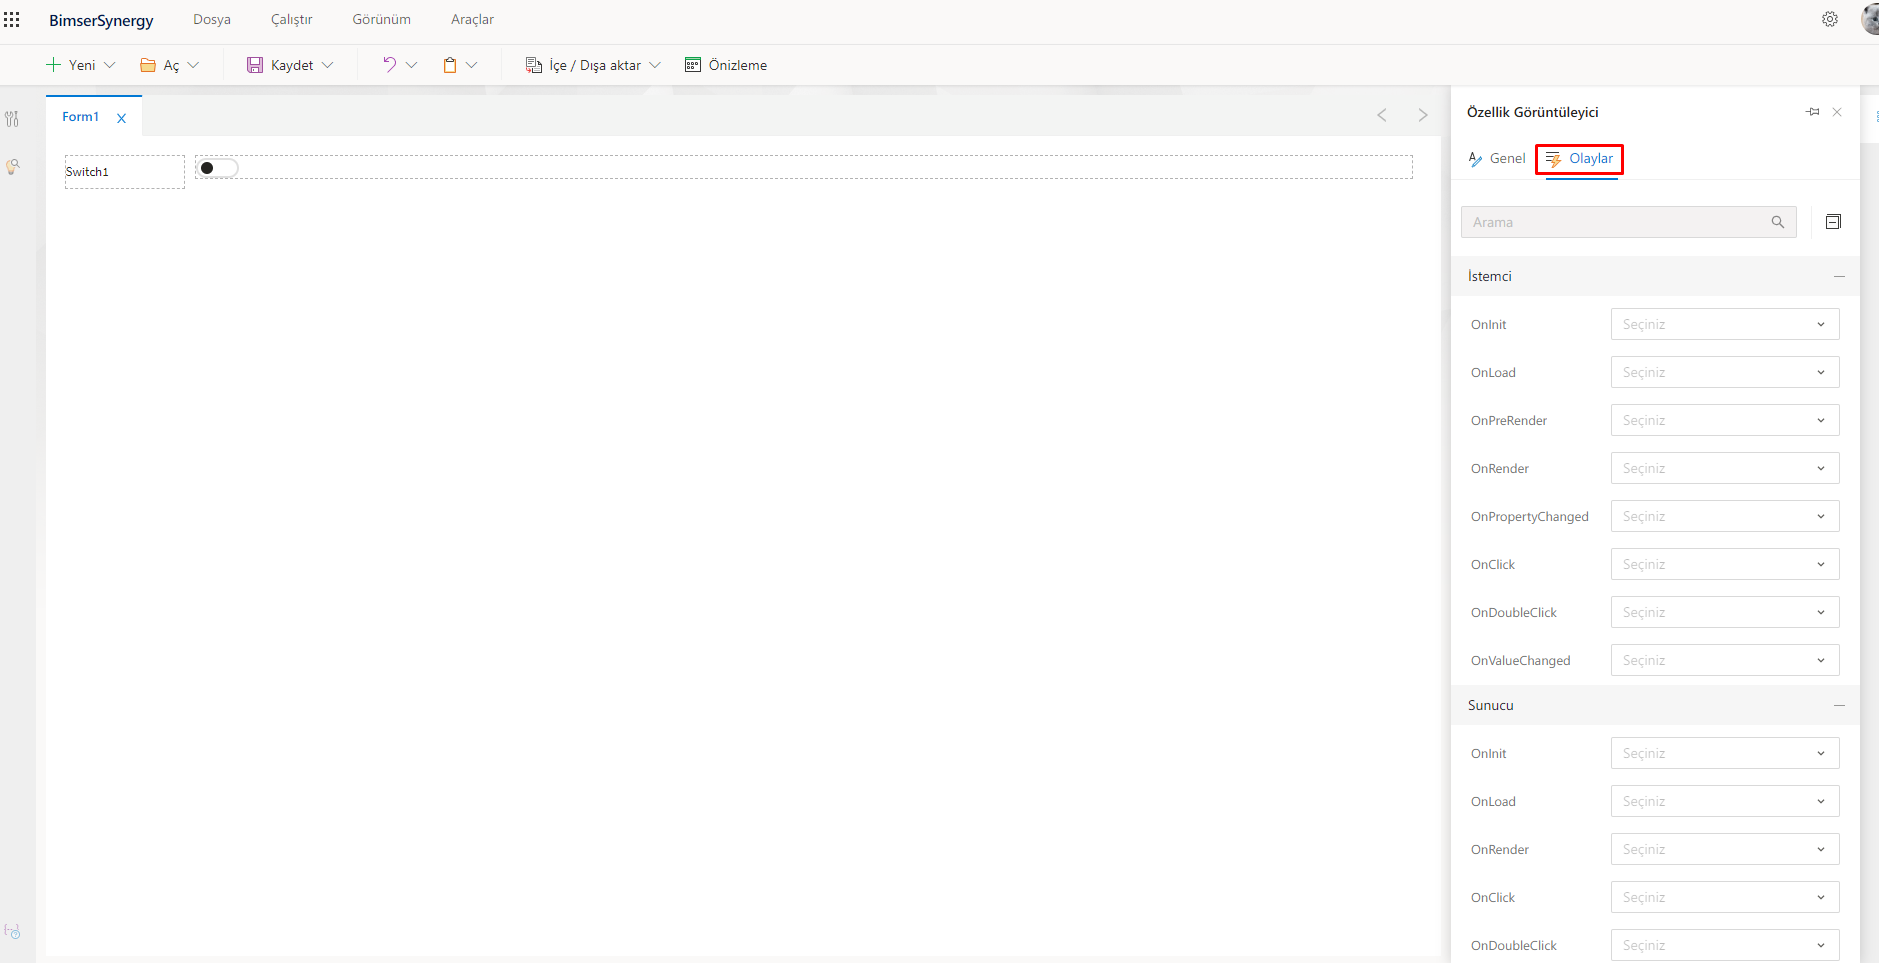The height and width of the screenshot is (963, 1879).
Task: Open the app launcher grid icon
Action: pyautogui.click(x=12, y=20)
